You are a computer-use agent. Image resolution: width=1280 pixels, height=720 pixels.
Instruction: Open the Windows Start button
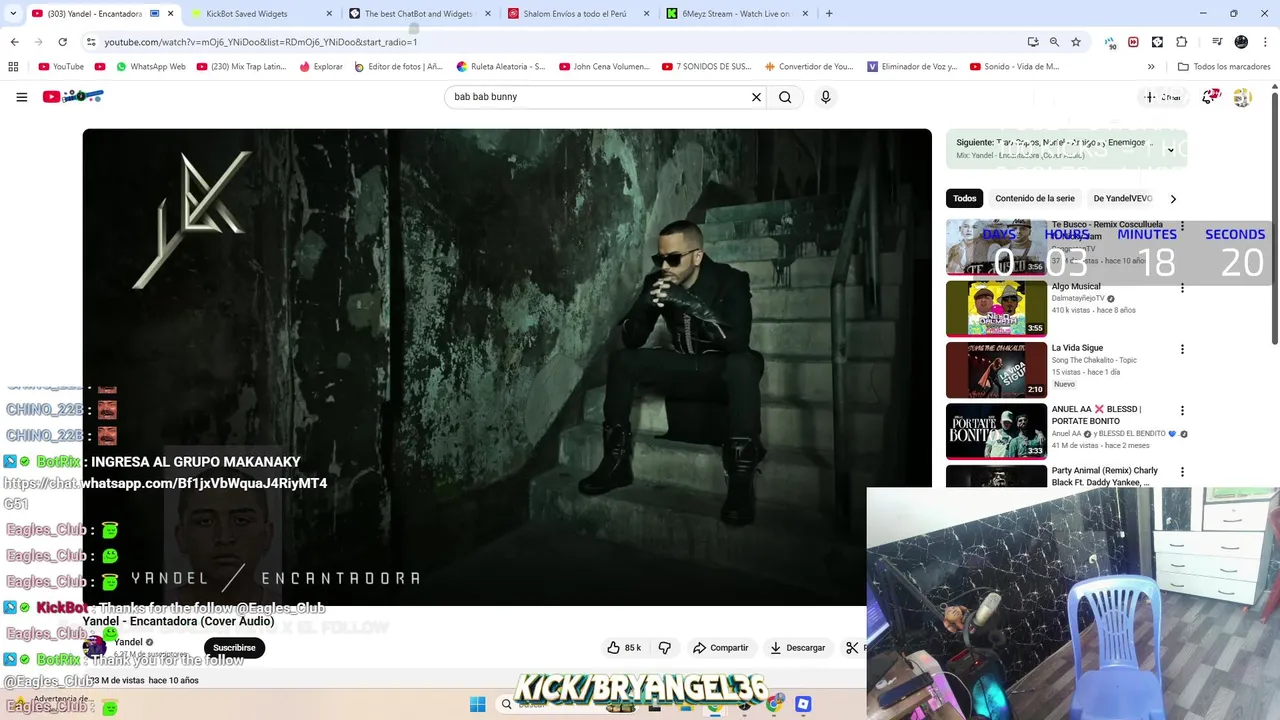click(x=478, y=704)
